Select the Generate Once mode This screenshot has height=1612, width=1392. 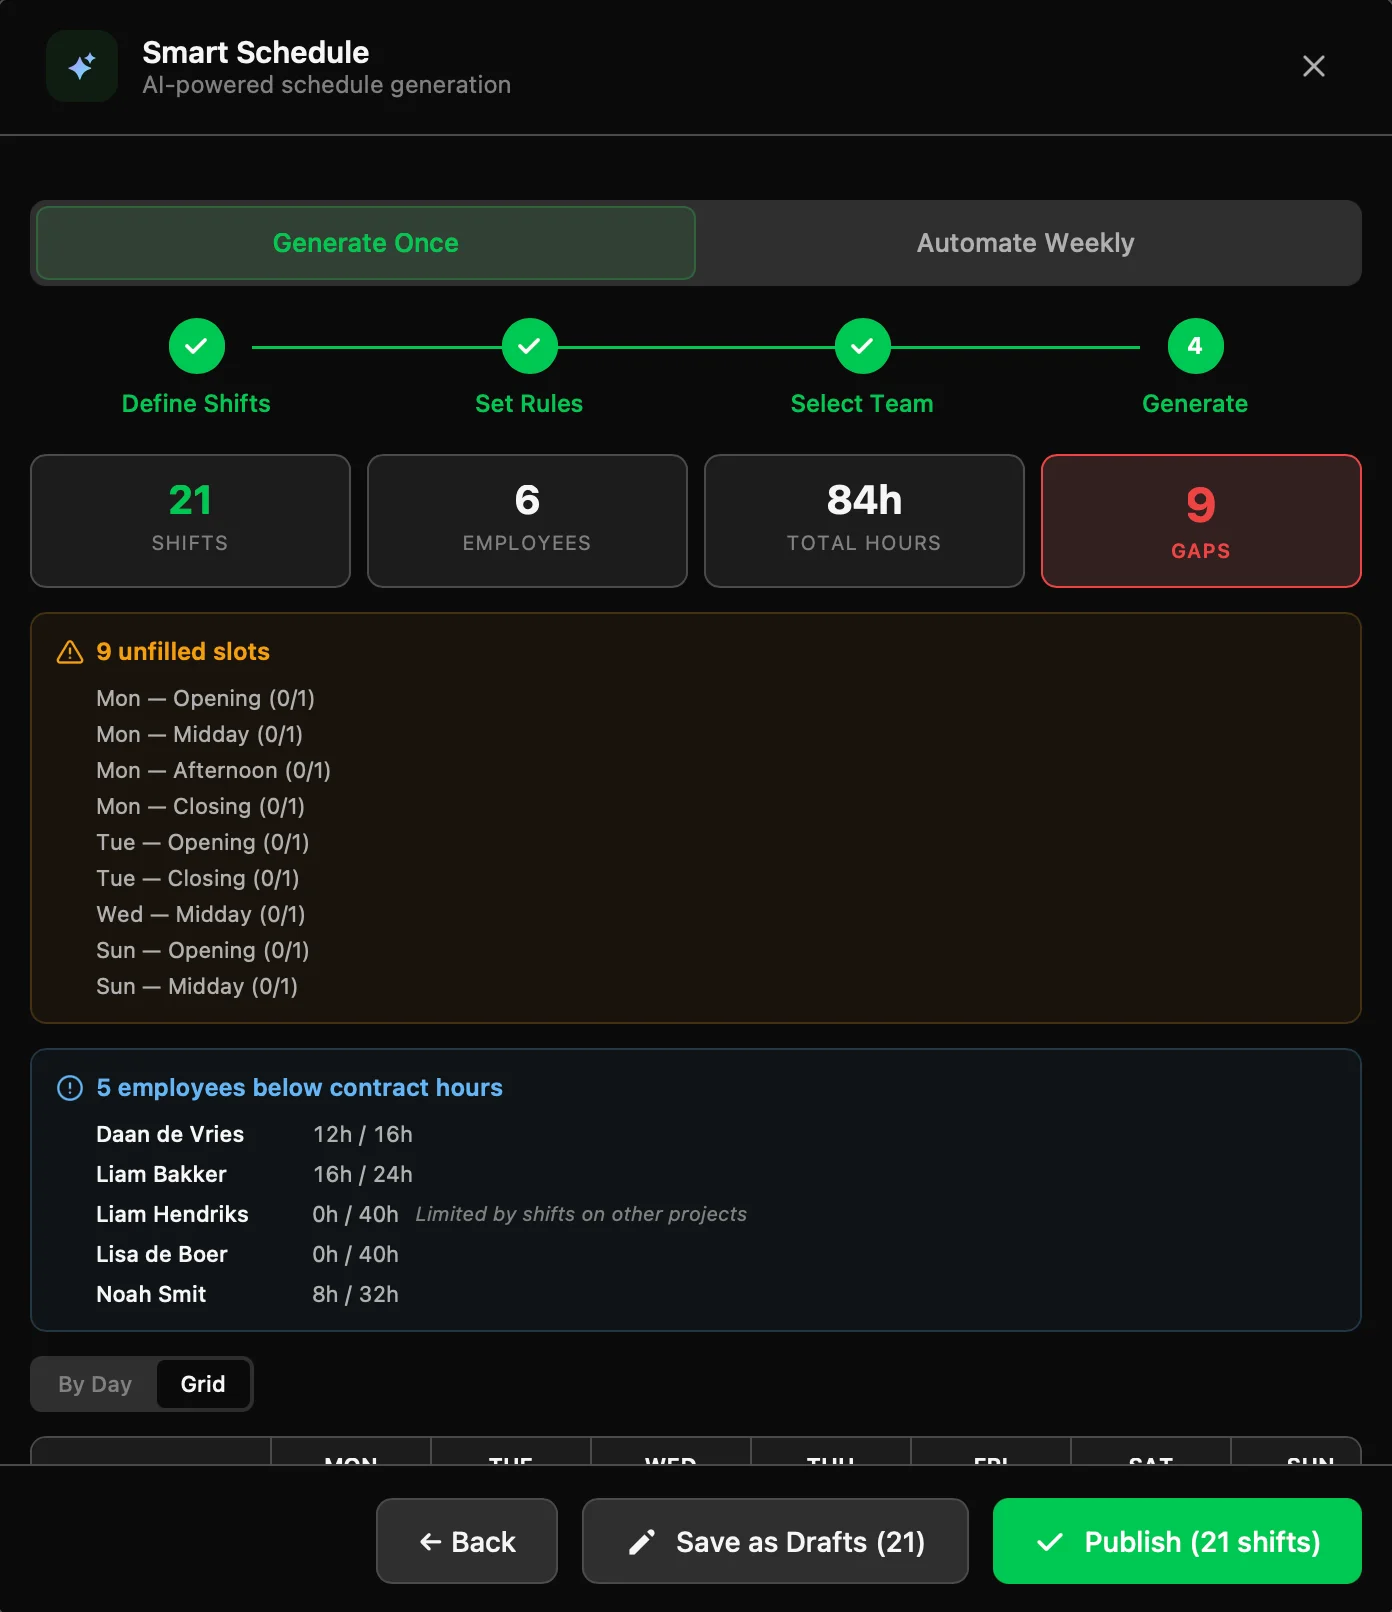[366, 243]
